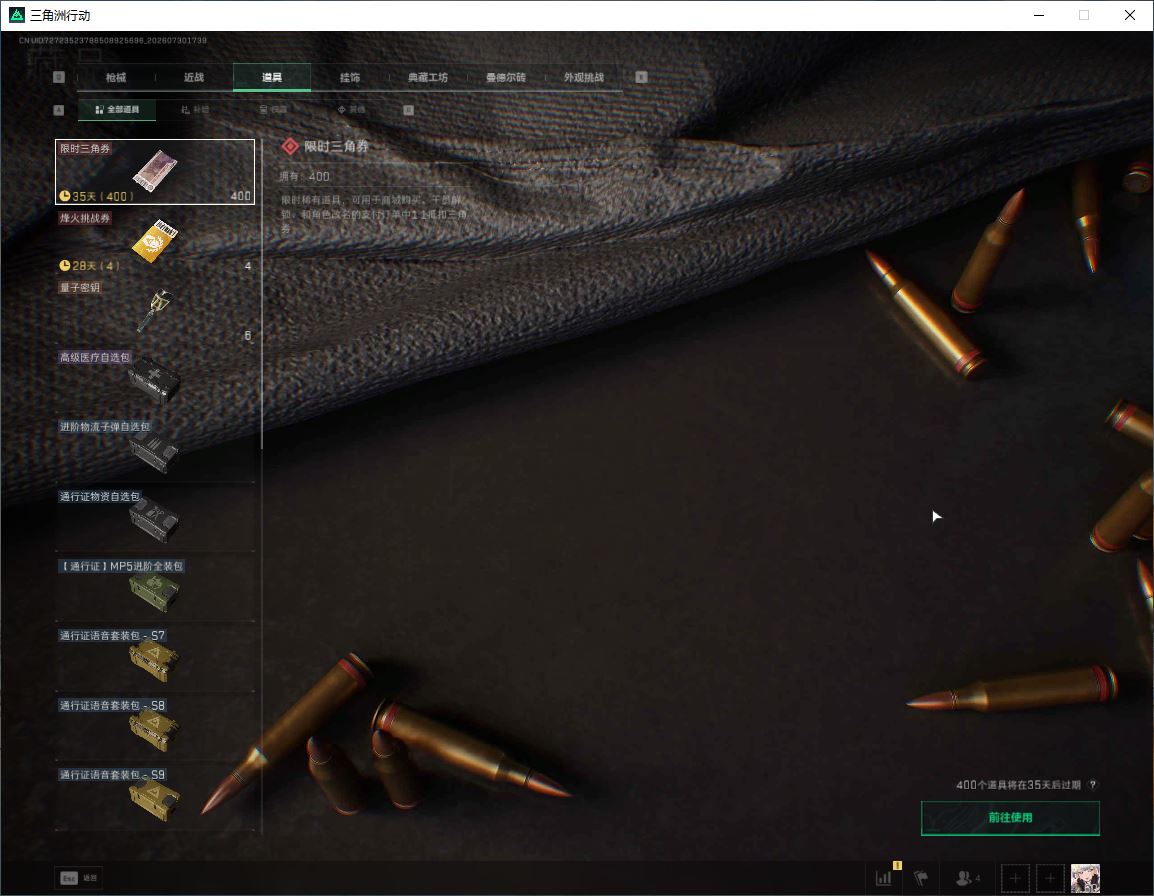Click the 前往使用 button
Viewport: 1154px width, 896px height.
1010,818
